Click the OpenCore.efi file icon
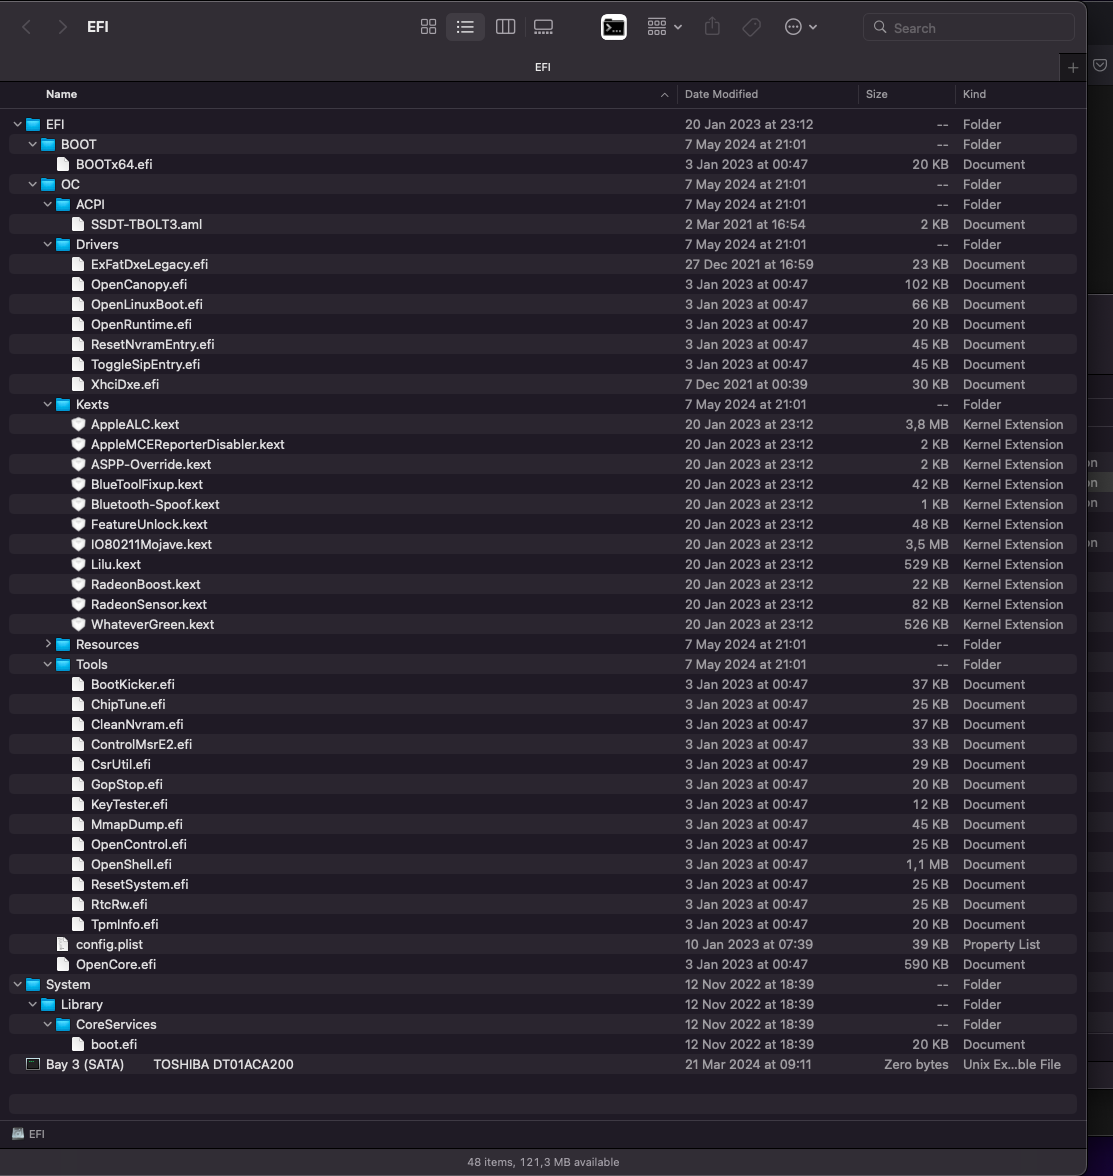Image resolution: width=1113 pixels, height=1176 pixels. click(63, 964)
